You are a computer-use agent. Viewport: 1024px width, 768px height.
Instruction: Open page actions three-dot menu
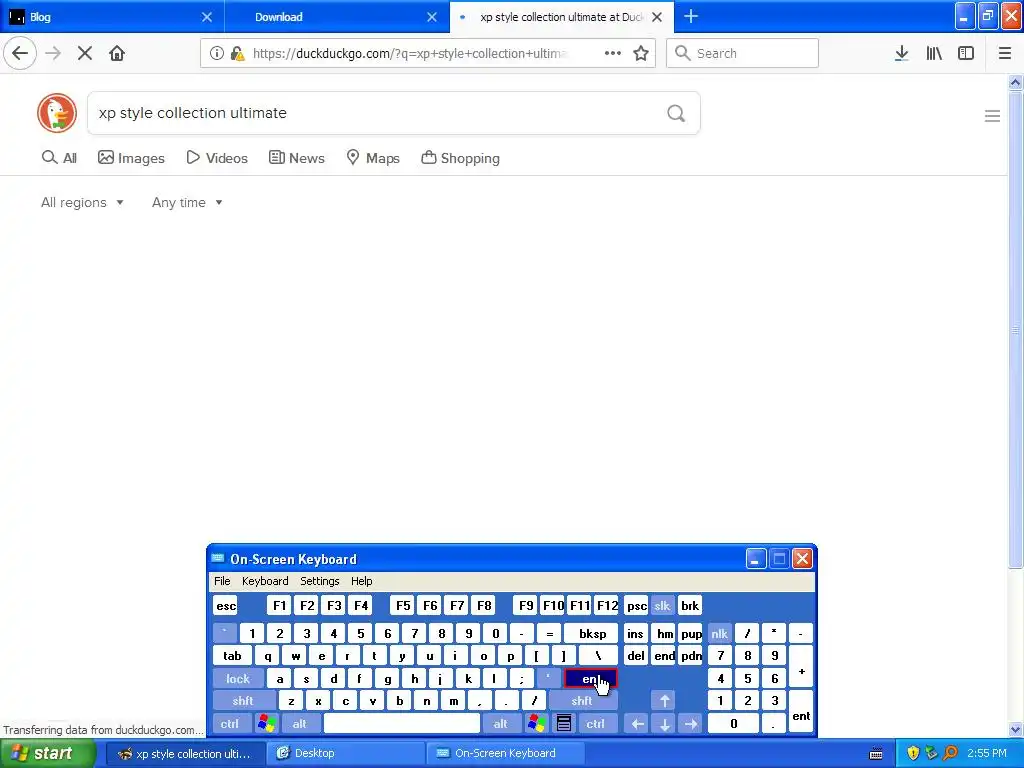613,54
